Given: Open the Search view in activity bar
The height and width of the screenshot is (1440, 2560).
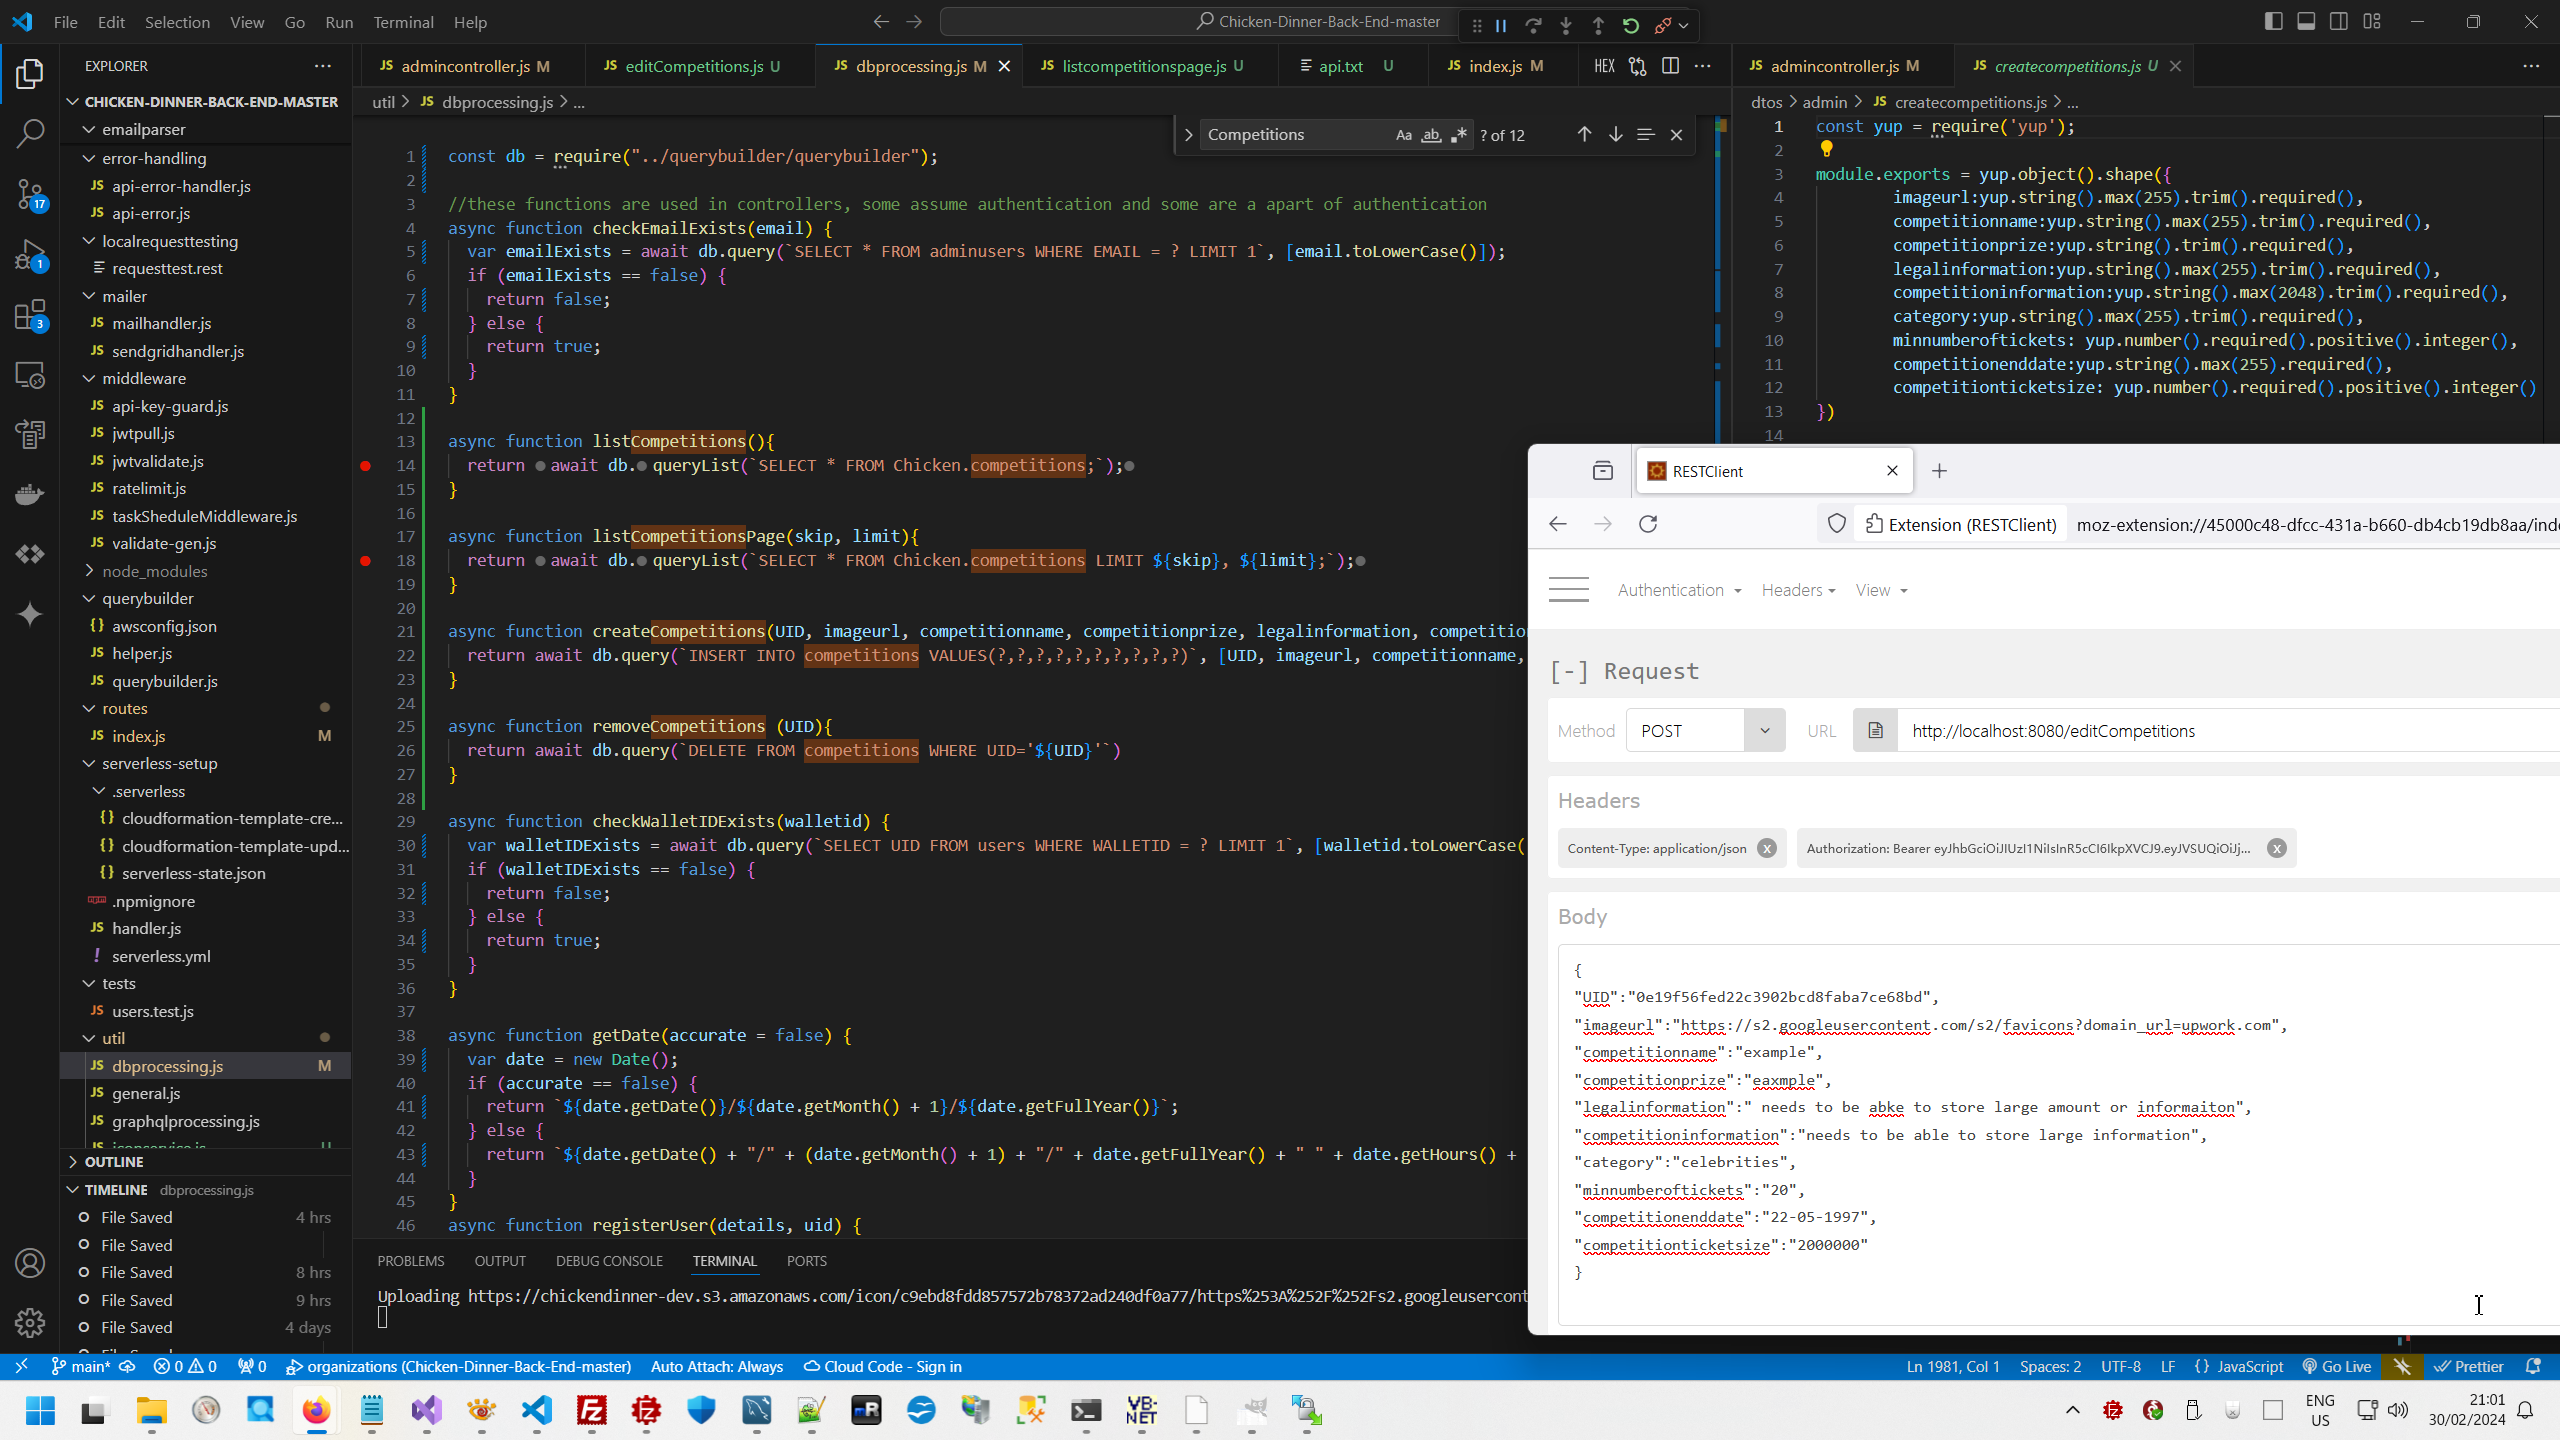Looking at the screenshot, I should click(30, 133).
